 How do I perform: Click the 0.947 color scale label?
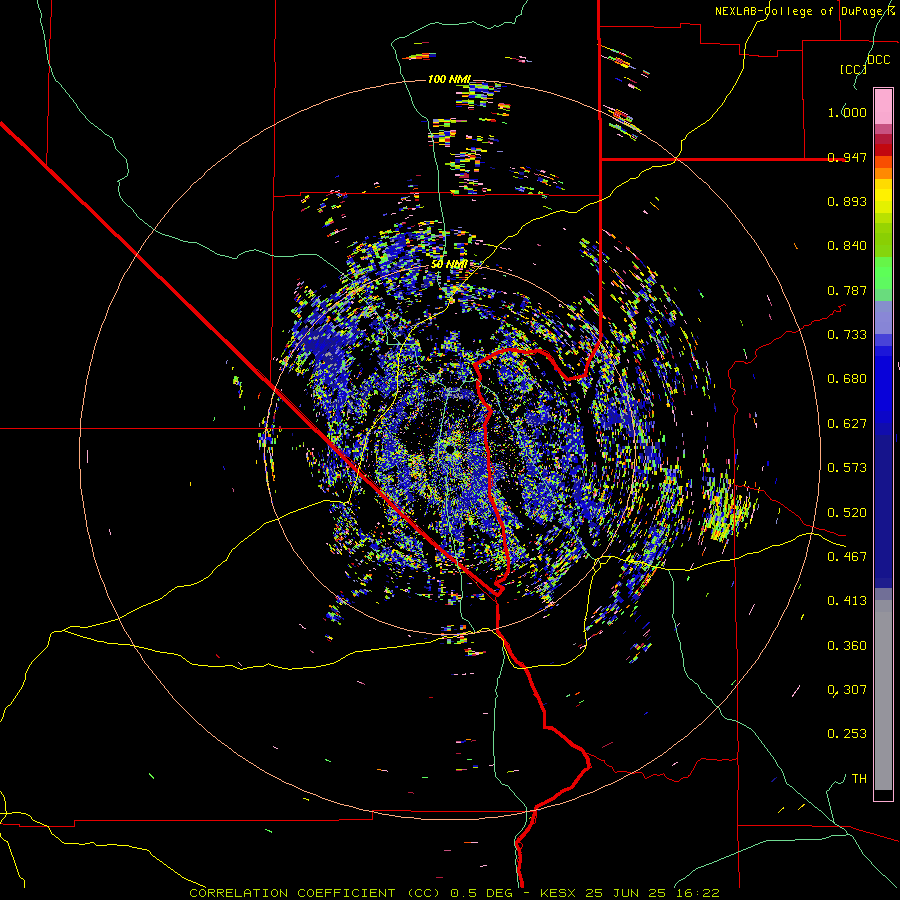pos(847,157)
